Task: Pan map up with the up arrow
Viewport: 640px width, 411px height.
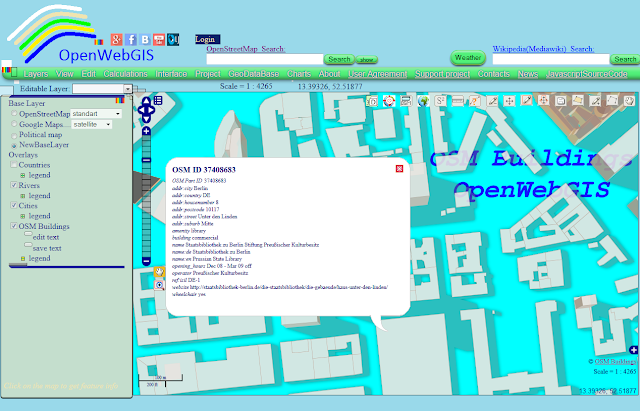Action: click(x=146, y=101)
